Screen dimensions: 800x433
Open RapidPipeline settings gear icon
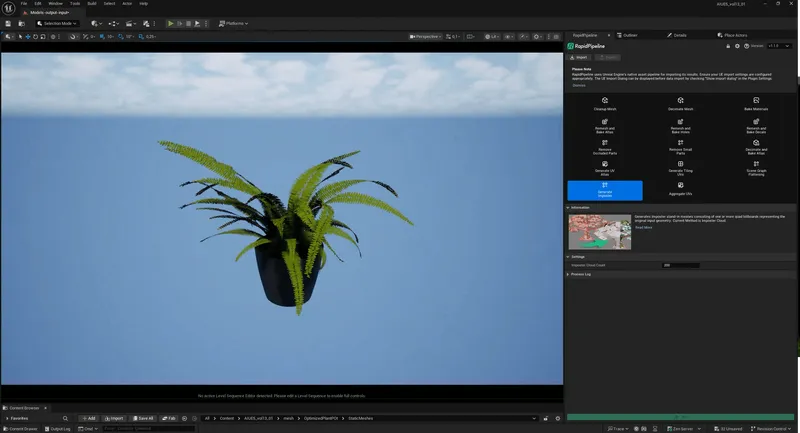coord(738,45)
